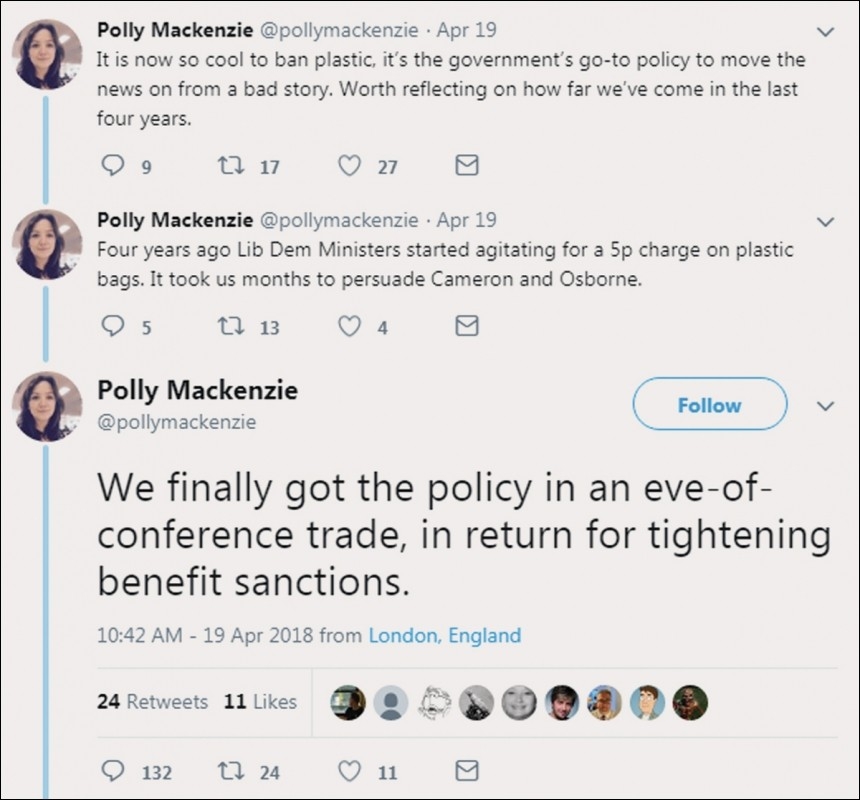Expand options chevron on the first tweet
The height and width of the screenshot is (800, 860).
coord(825,32)
